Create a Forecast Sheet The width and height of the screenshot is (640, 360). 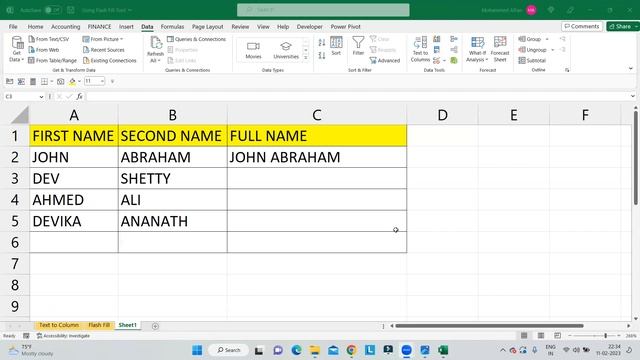coord(500,49)
